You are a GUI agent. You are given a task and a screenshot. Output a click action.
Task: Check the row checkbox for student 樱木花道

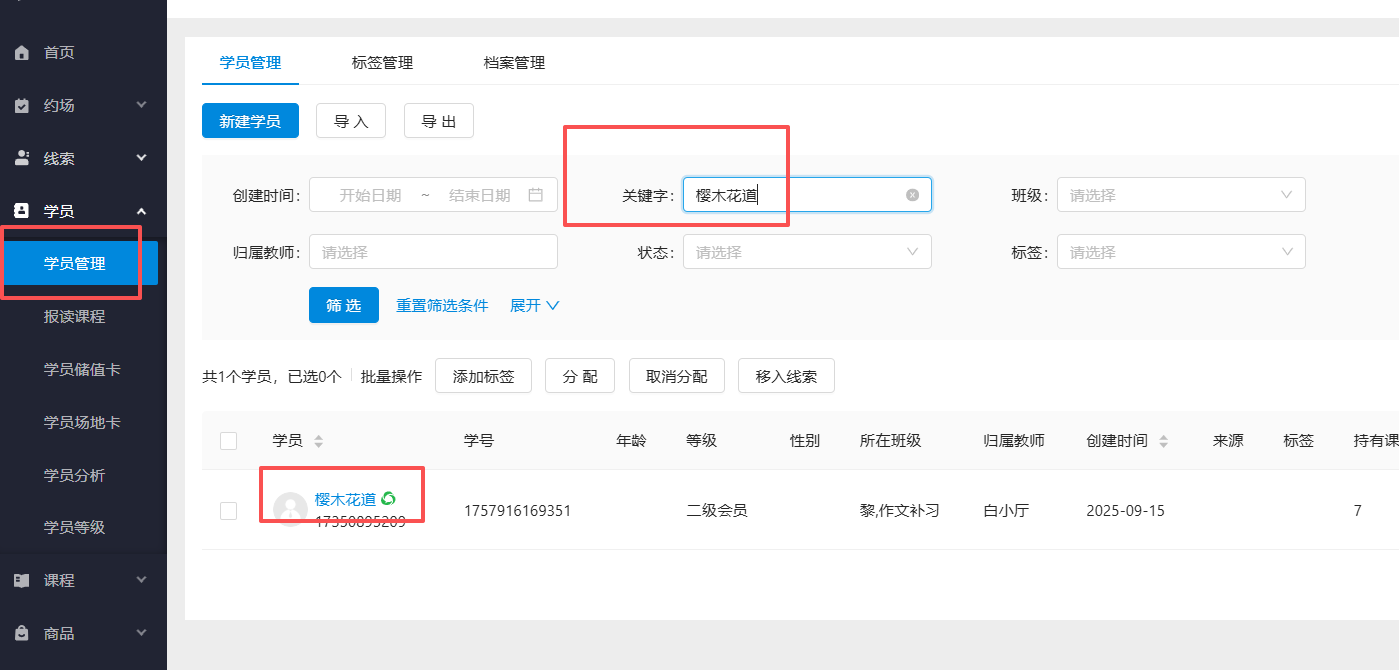pos(228,510)
